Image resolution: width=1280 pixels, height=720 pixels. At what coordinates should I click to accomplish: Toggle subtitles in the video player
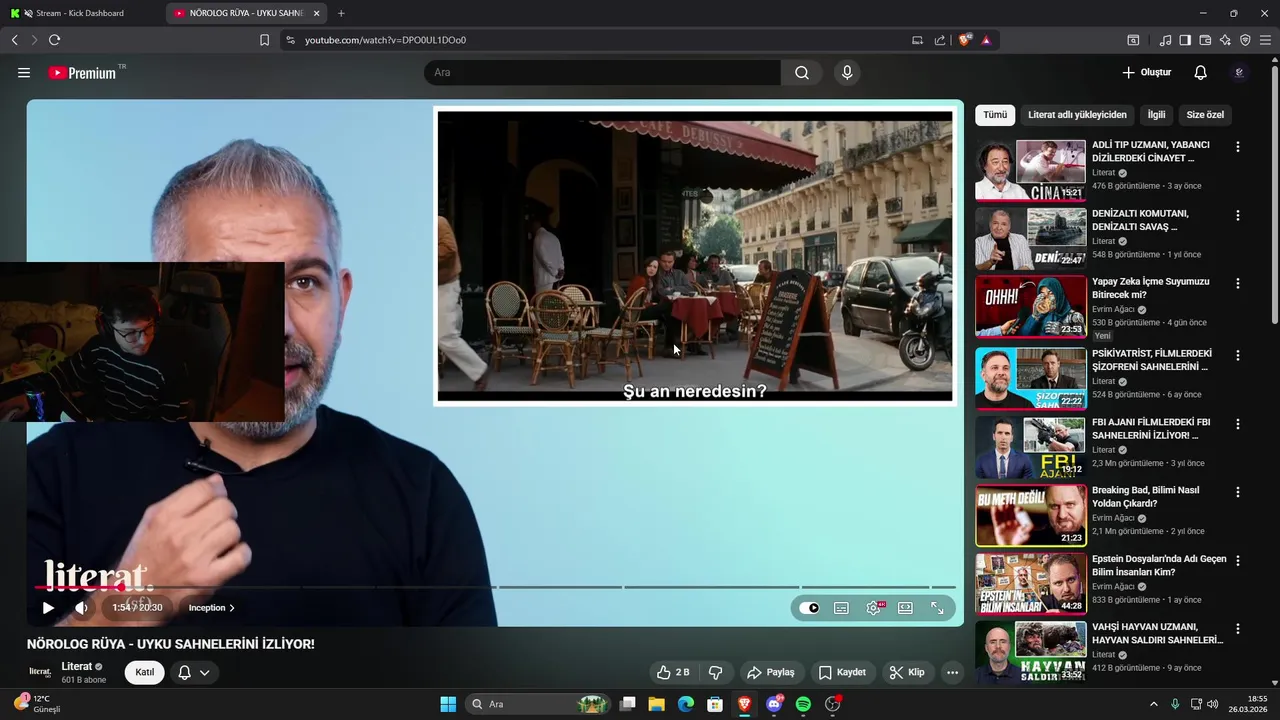click(x=841, y=607)
